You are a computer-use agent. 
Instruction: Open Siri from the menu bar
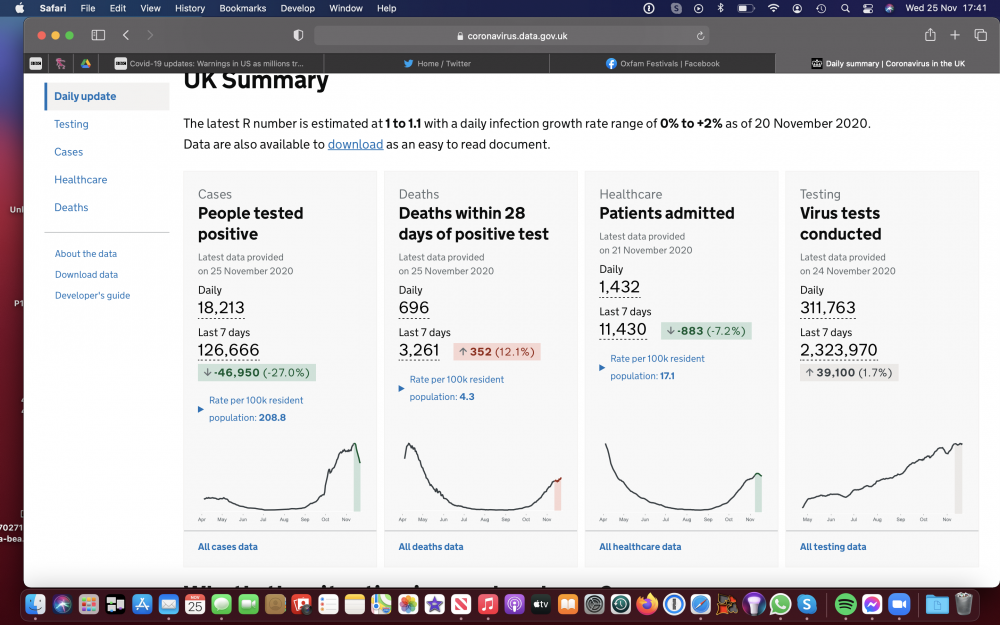point(890,8)
